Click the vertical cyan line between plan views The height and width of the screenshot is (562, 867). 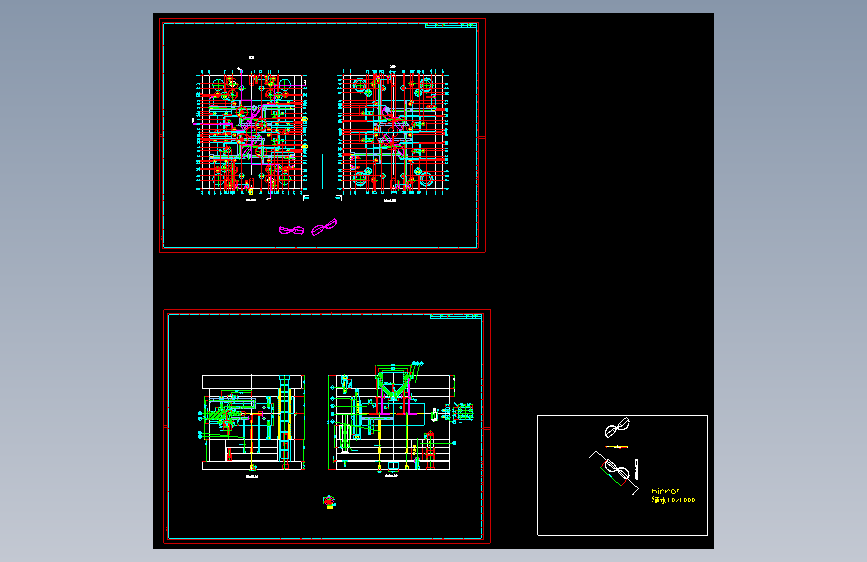pos(322,171)
